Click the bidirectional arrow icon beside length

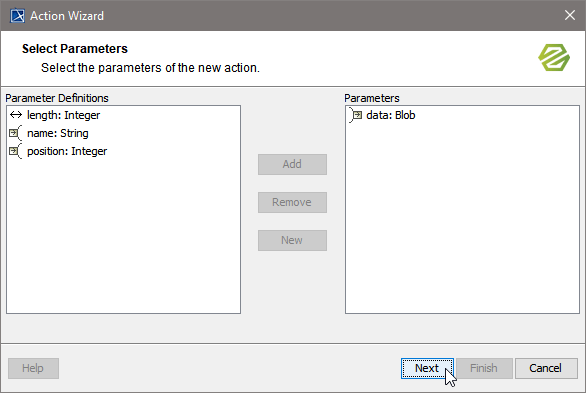(16, 115)
